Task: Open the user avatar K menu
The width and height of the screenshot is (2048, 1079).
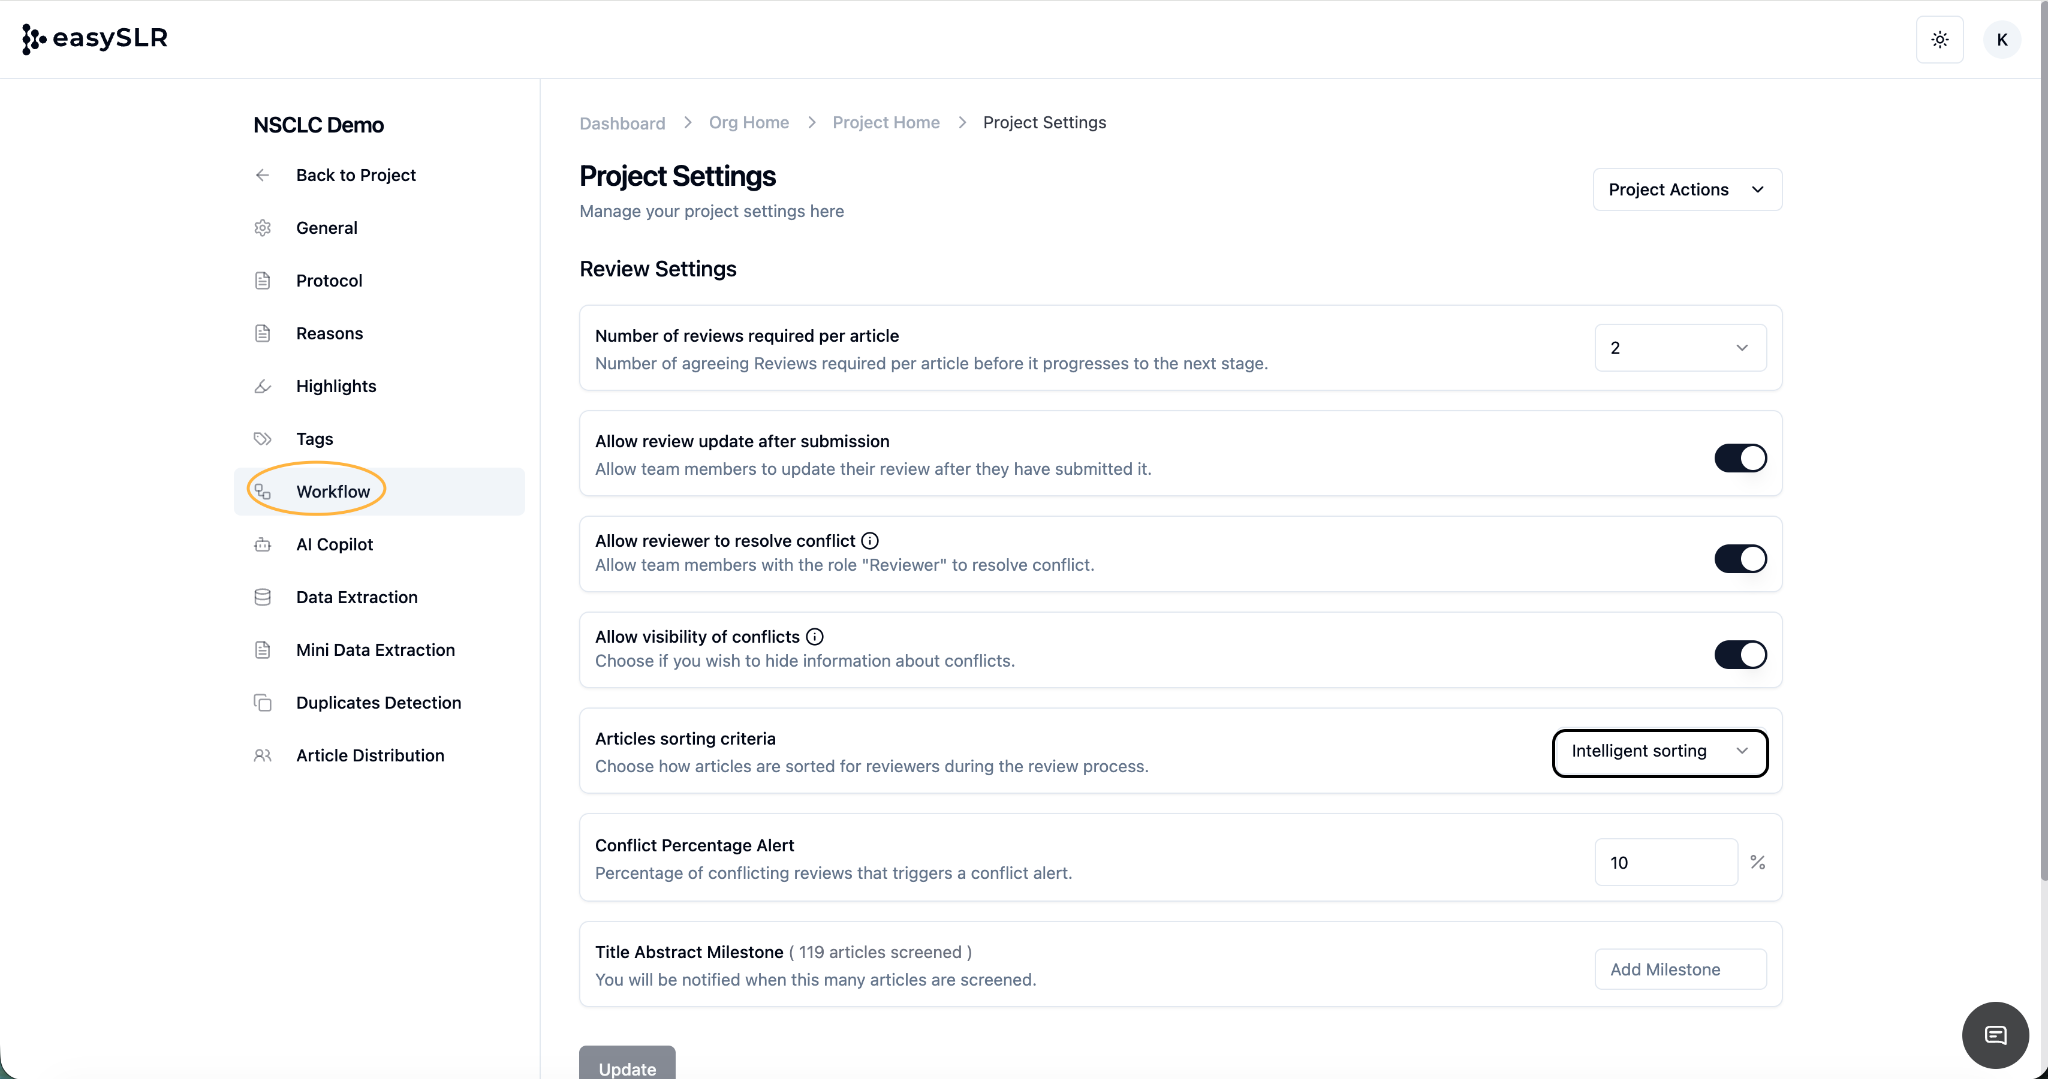Action: click(x=2001, y=40)
